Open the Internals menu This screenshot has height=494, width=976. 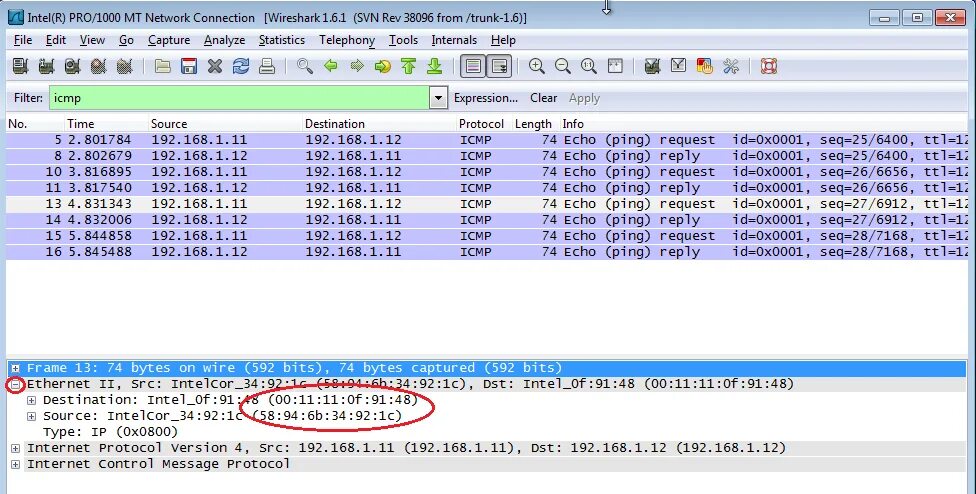click(x=454, y=40)
